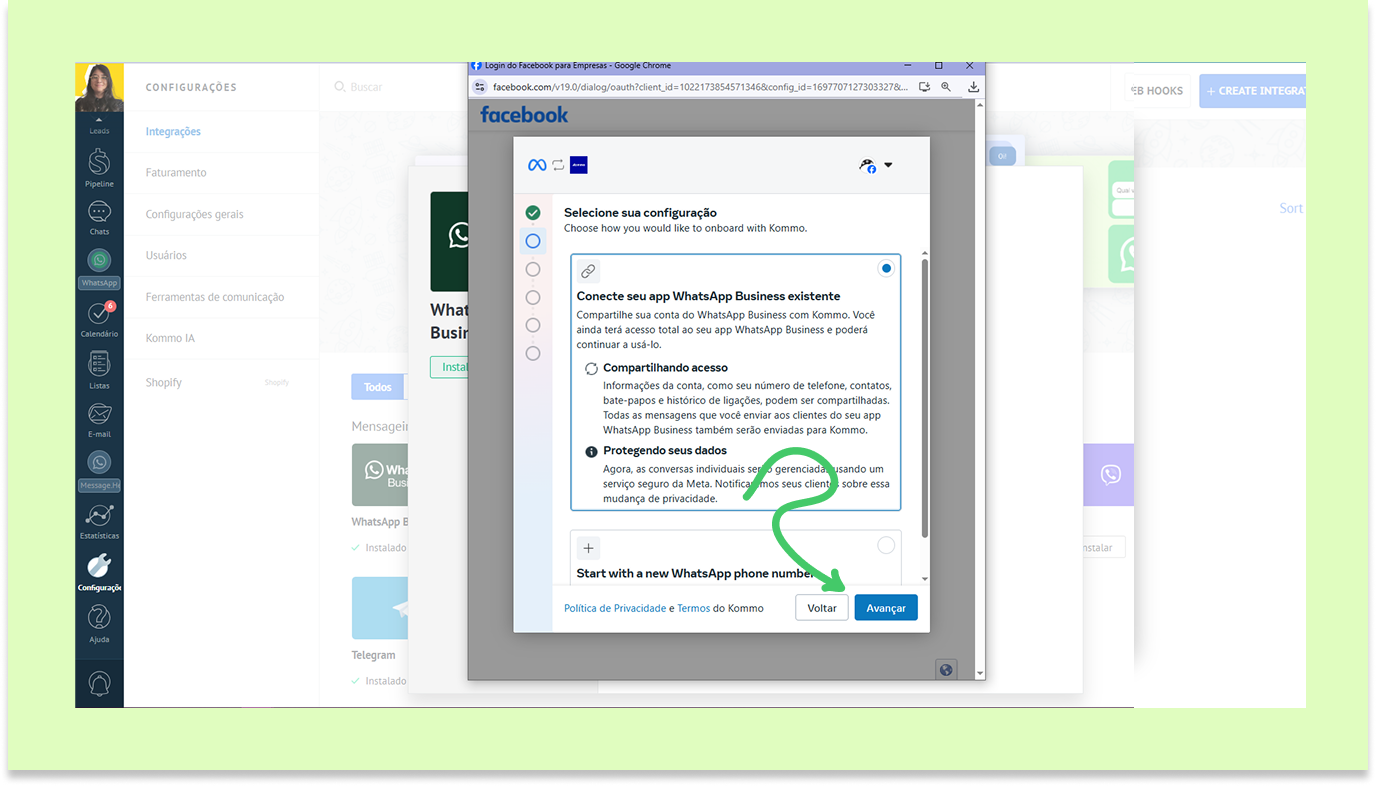Click the popup page scrollbar down arrow
The height and width of the screenshot is (786, 1376).
[x=980, y=674]
